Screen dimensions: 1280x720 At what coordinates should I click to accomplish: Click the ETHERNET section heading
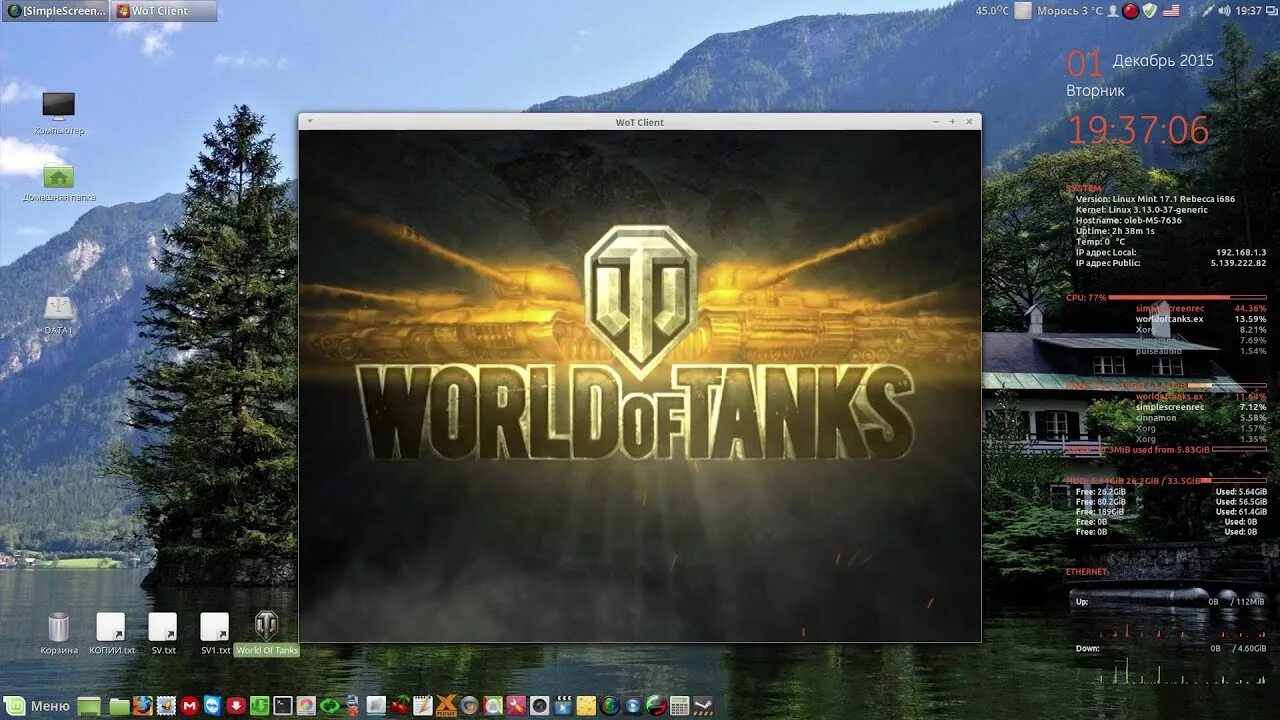[x=1087, y=572]
